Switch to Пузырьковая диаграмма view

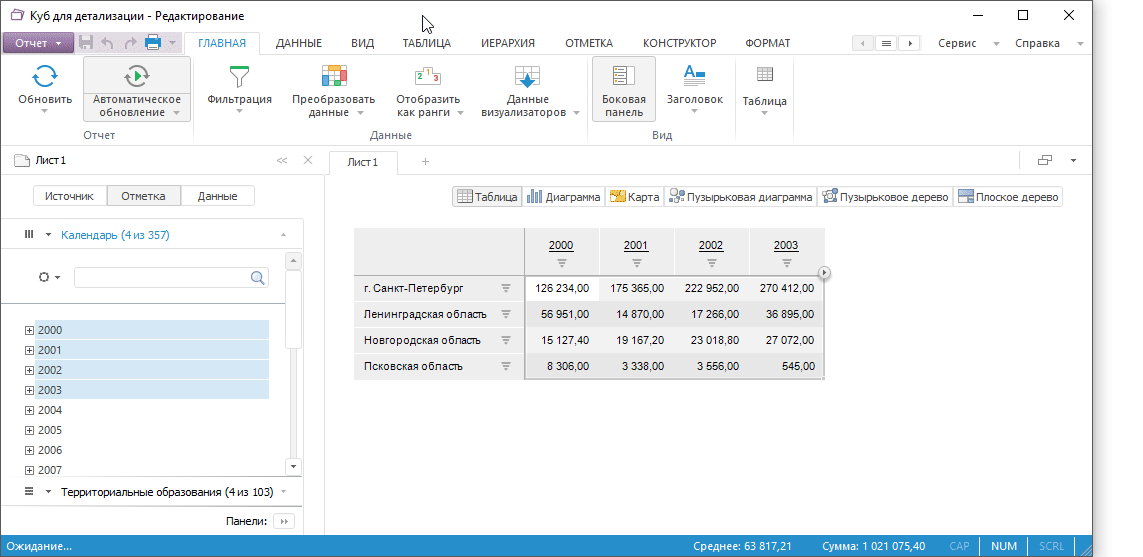(x=741, y=197)
